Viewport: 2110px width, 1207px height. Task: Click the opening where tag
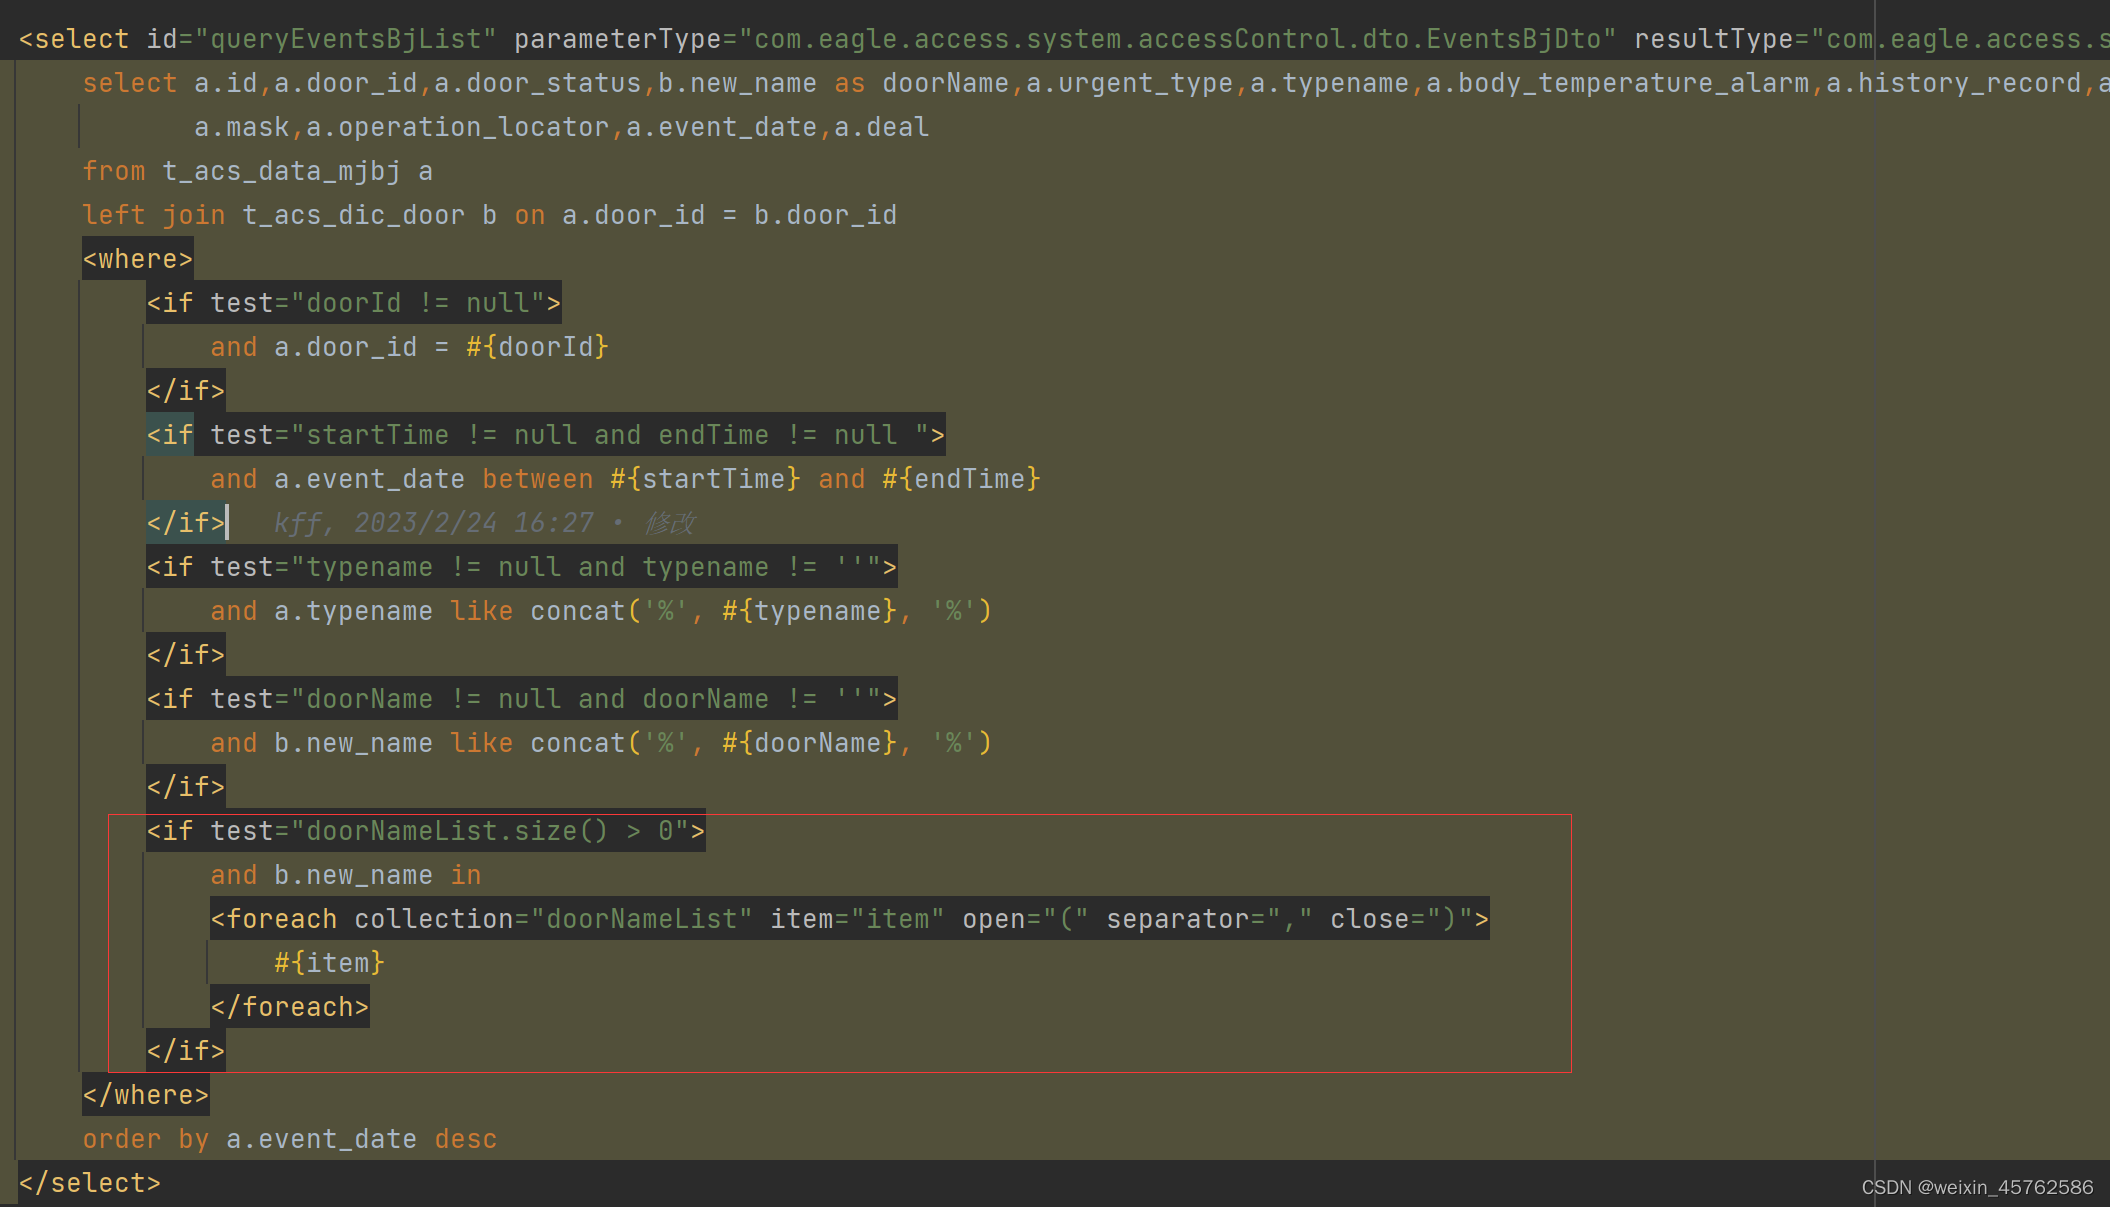pos(137,259)
